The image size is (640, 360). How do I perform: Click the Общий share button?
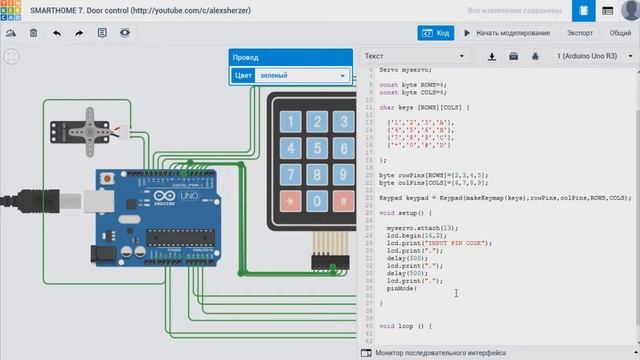point(620,33)
